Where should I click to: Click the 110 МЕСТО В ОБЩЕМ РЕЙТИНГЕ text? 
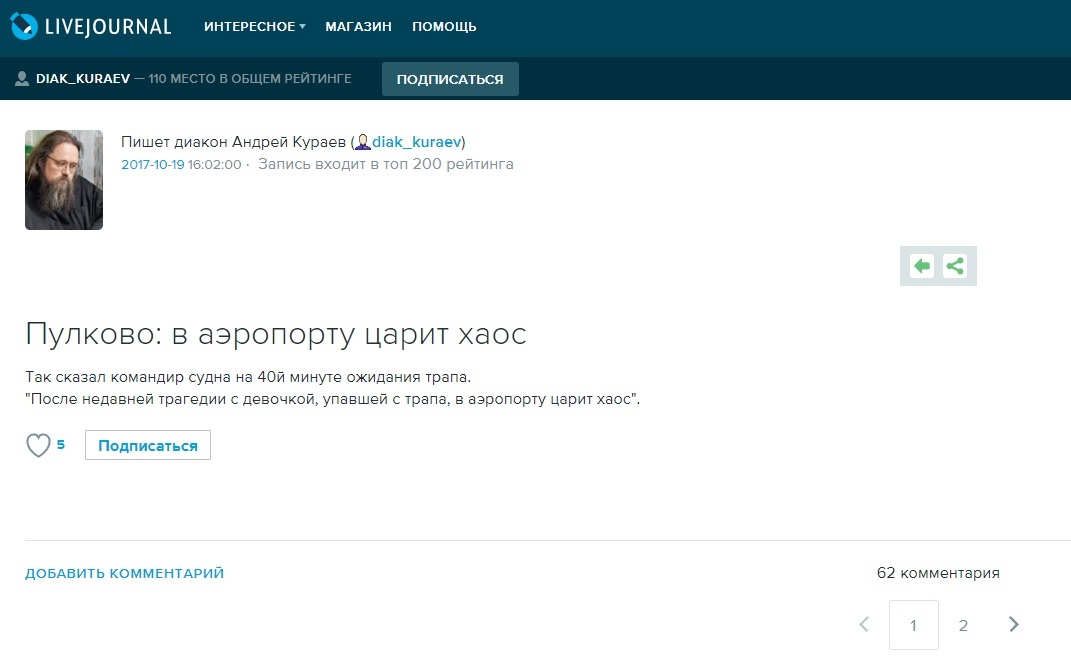250,79
